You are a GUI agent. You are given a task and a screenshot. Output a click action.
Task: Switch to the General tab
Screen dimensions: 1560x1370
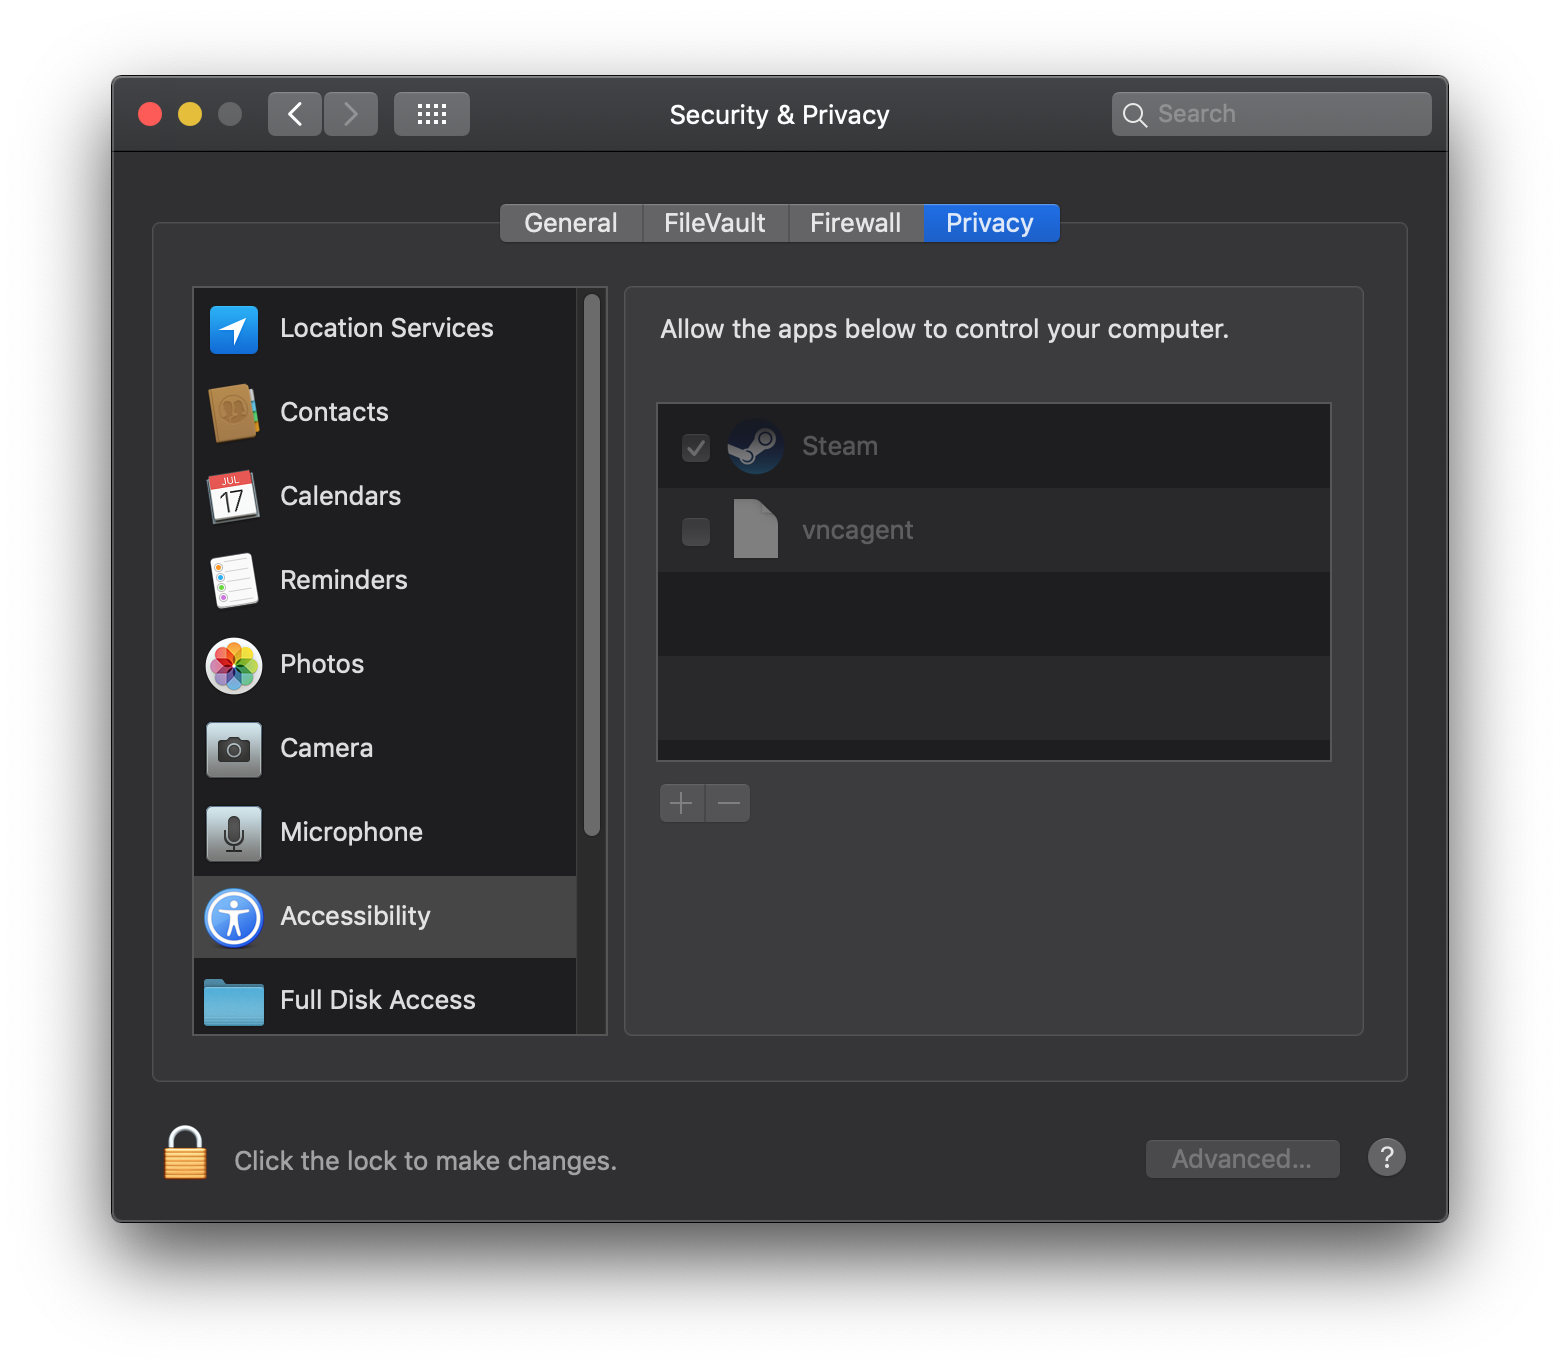(x=571, y=223)
